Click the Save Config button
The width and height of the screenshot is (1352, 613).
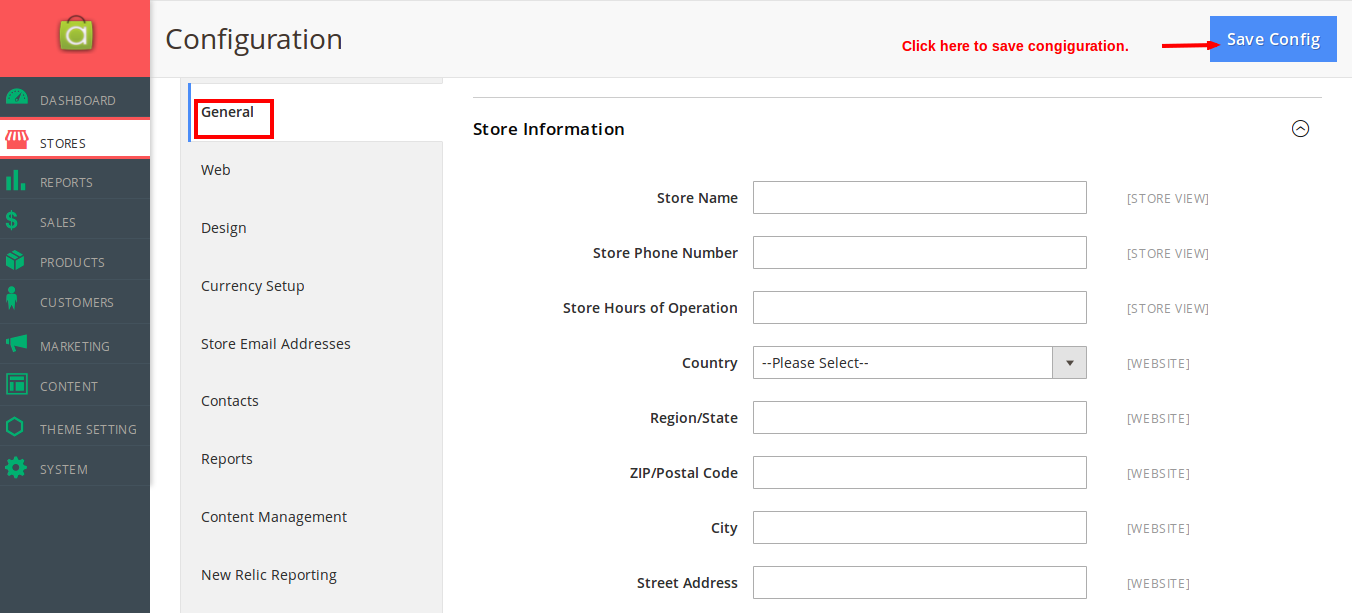tap(1273, 39)
